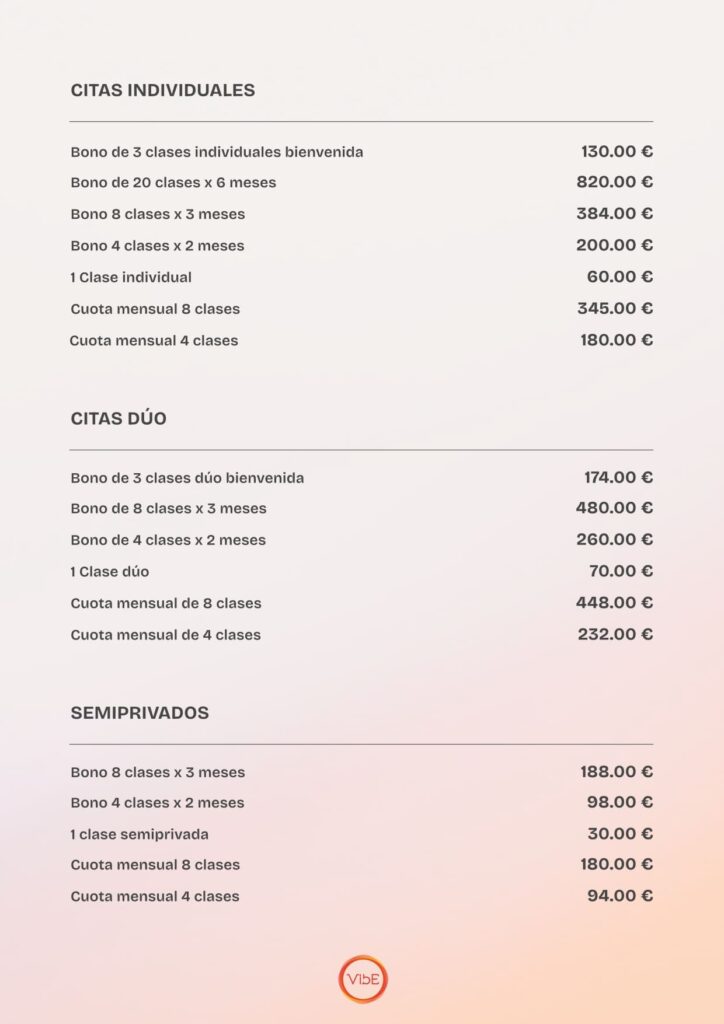
Task: Click the 188.00 € price
Action: [x=616, y=771]
